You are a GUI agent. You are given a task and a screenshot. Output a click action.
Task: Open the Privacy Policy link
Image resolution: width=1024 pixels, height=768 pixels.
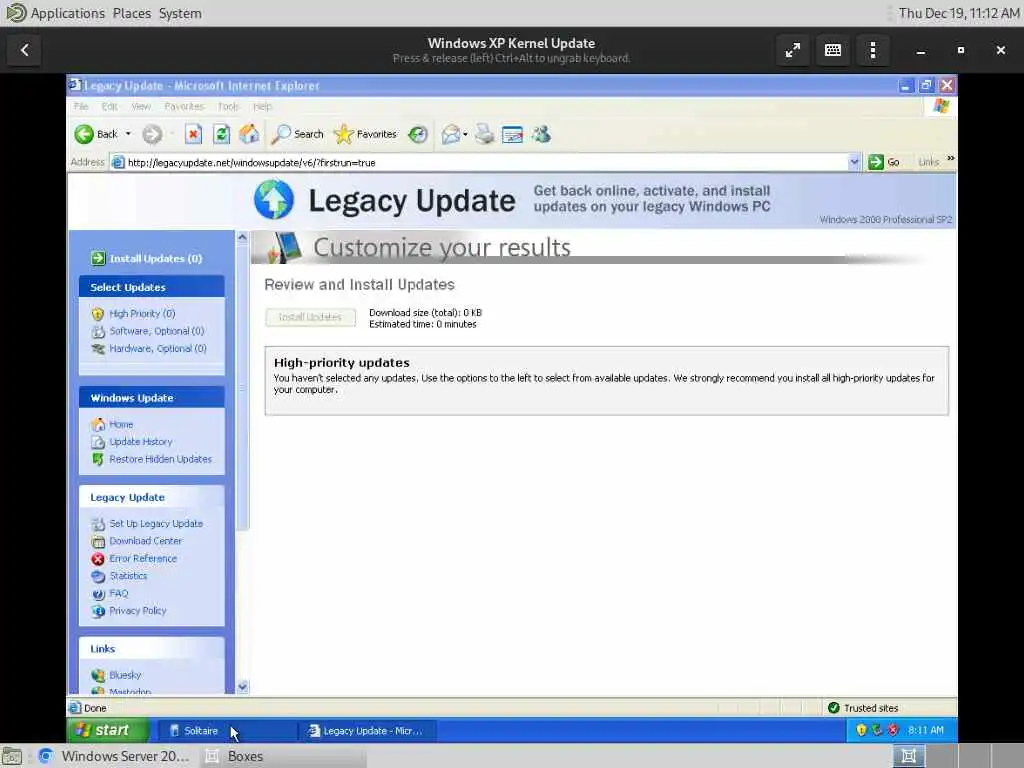click(x=138, y=611)
